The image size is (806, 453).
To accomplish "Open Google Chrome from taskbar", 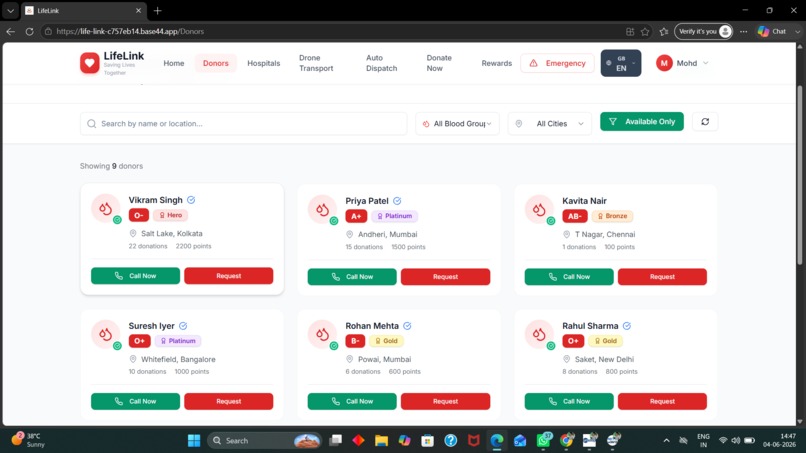I will click(566, 441).
